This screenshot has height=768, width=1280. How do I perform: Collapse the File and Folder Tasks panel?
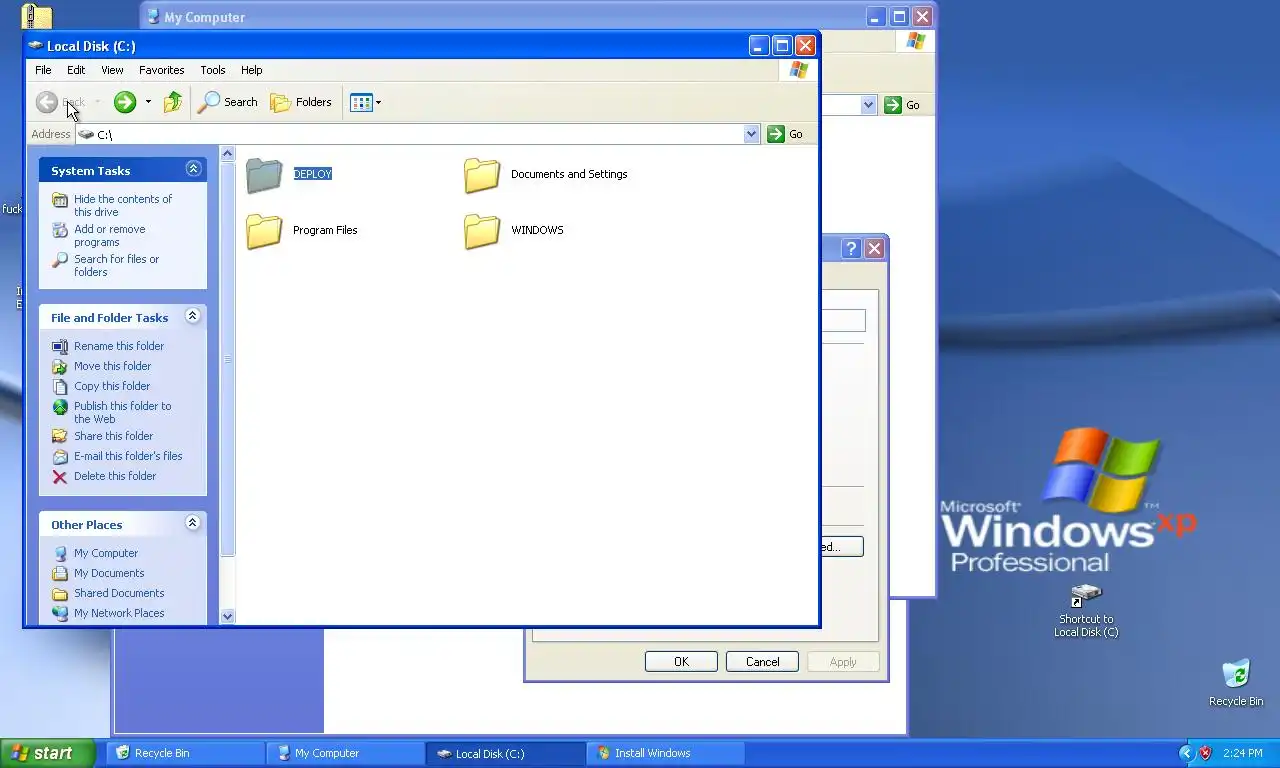[x=194, y=316]
